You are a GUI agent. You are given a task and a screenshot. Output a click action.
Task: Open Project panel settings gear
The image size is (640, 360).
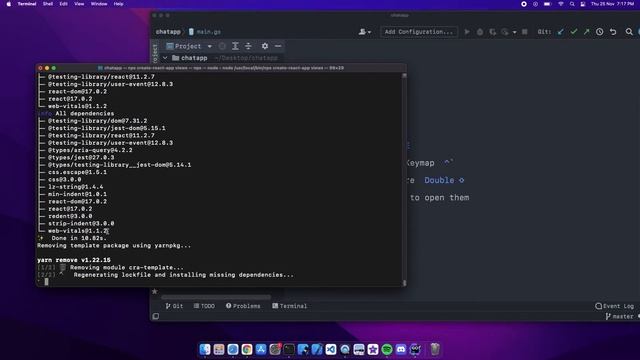pos(265,46)
